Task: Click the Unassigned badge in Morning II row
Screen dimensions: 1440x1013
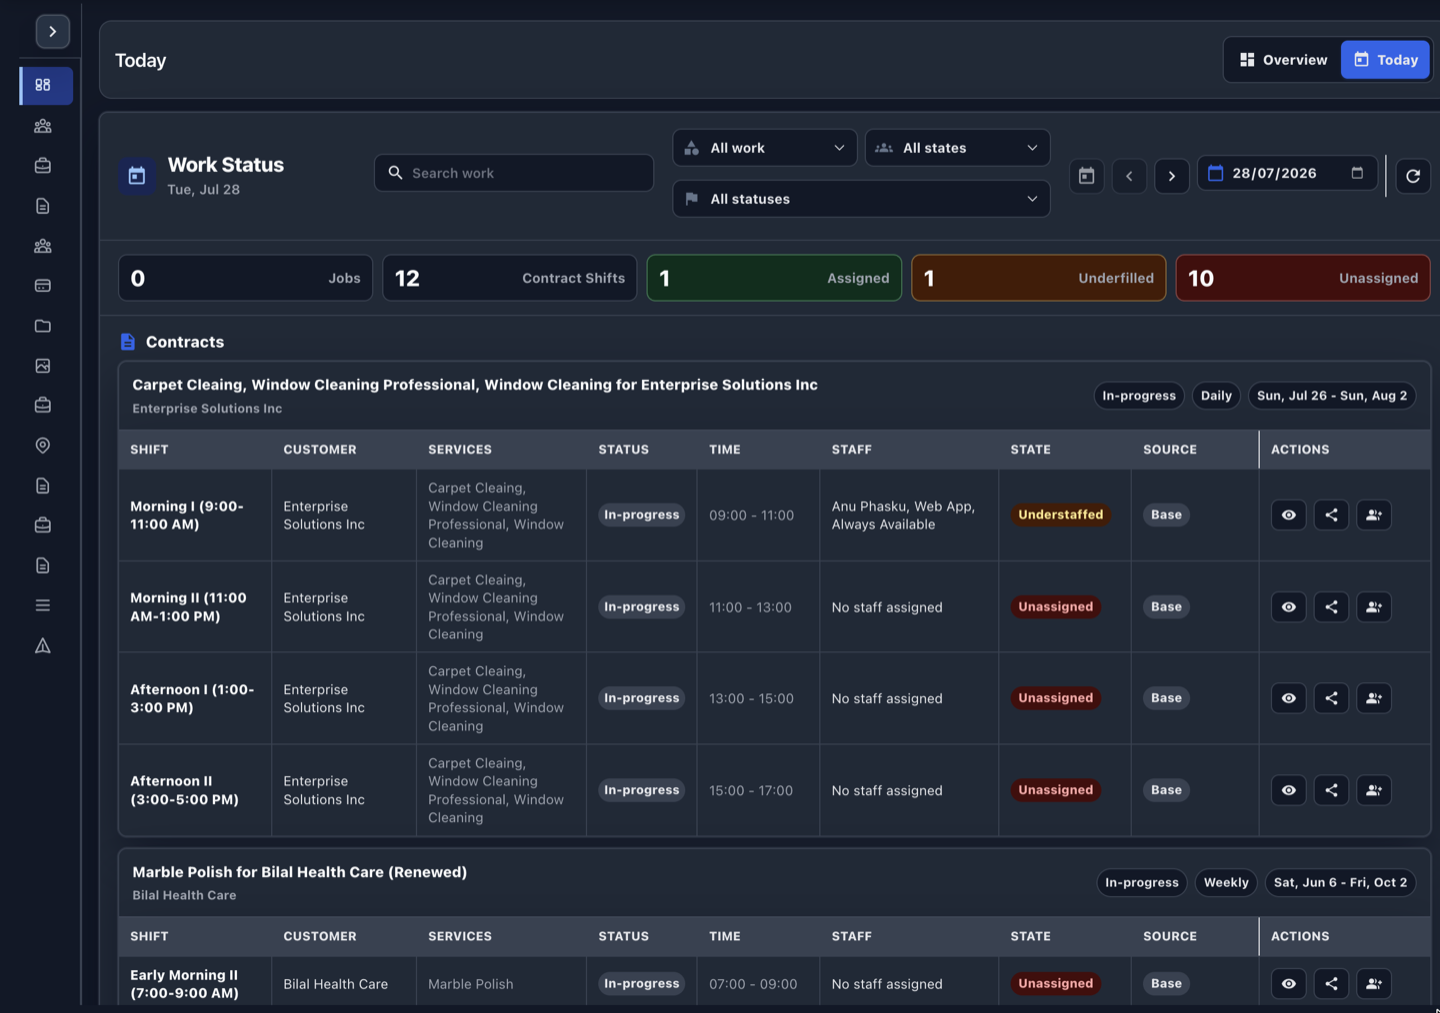Action: pyautogui.click(x=1055, y=607)
